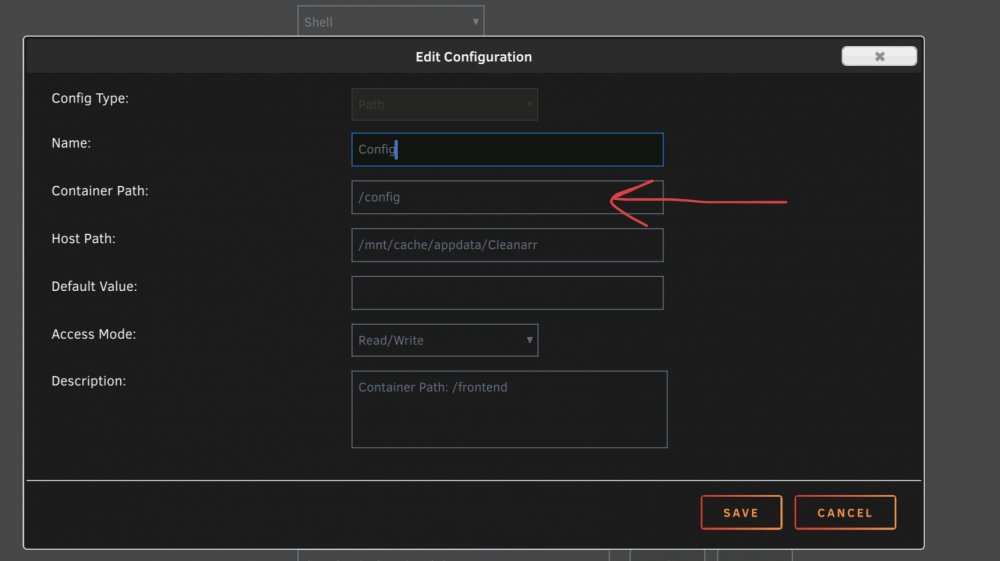Close the Edit Configuration dialog with X
Screen dimensions: 1000x561
pyautogui.click(x=879, y=56)
